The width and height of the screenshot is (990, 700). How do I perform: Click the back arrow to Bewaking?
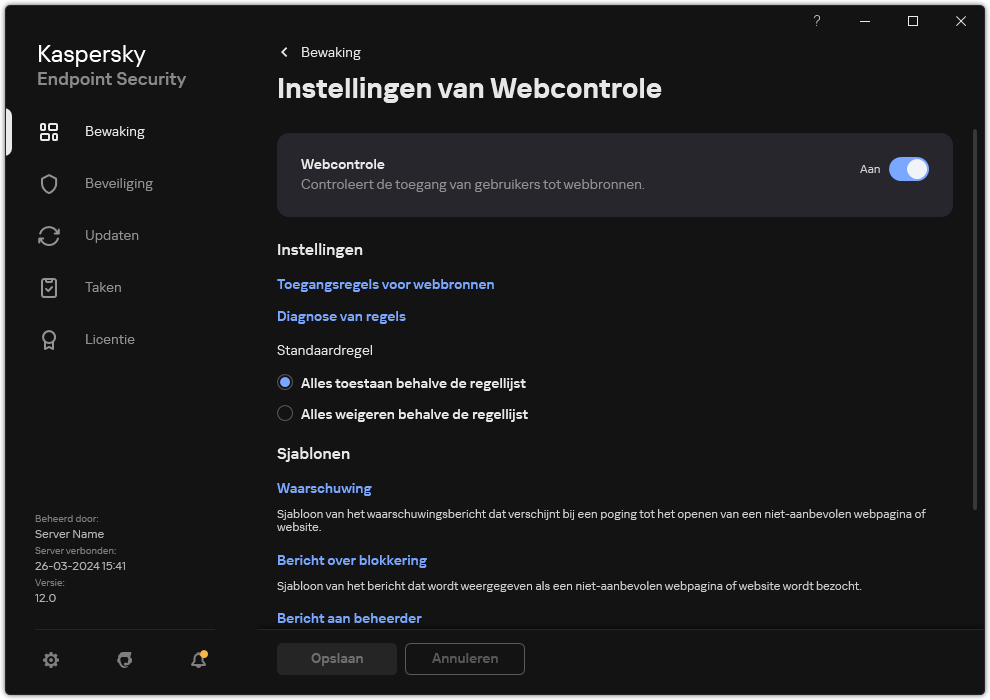(284, 52)
